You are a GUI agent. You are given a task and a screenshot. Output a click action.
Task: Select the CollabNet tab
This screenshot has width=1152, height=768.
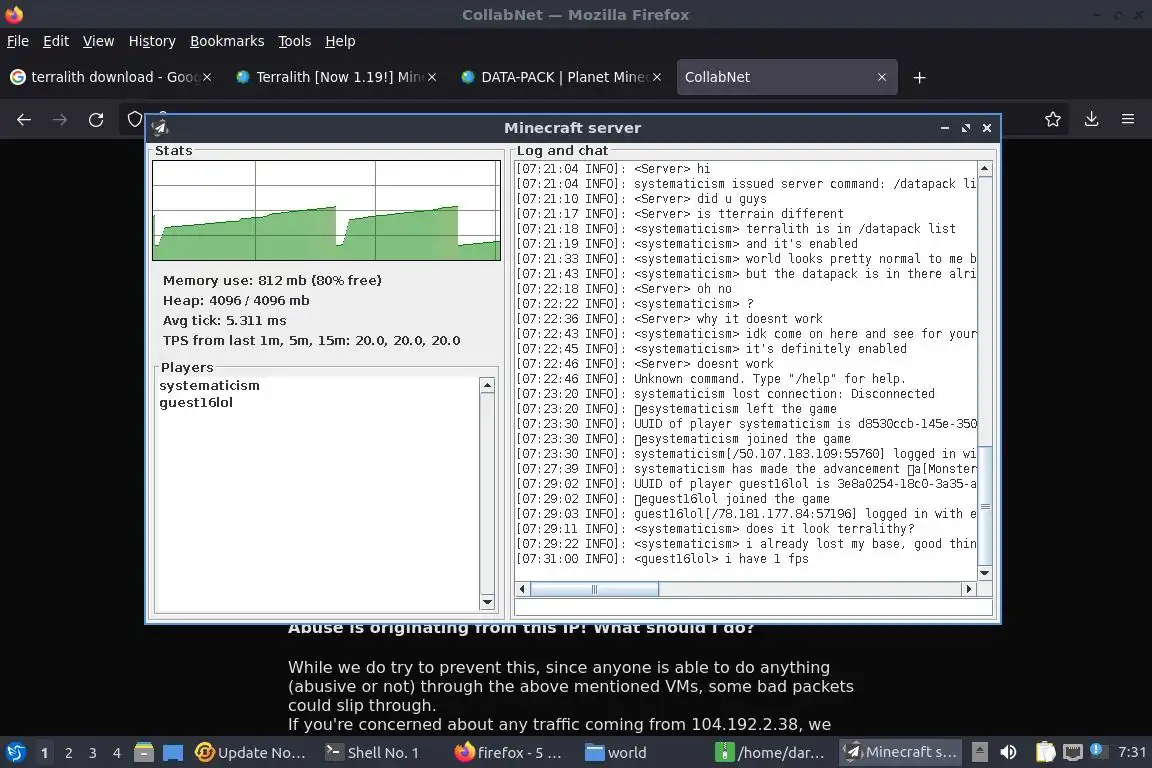[786, 77]
